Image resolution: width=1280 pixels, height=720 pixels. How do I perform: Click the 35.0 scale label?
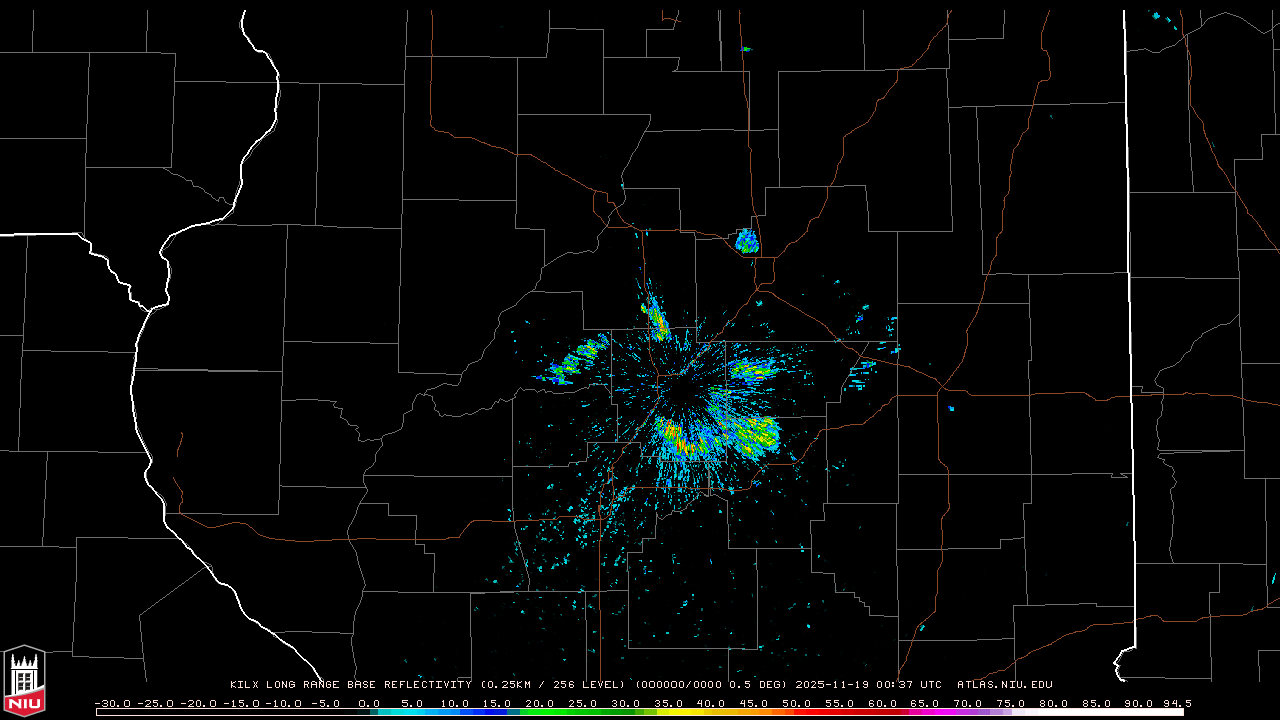[x=669, y=703]
